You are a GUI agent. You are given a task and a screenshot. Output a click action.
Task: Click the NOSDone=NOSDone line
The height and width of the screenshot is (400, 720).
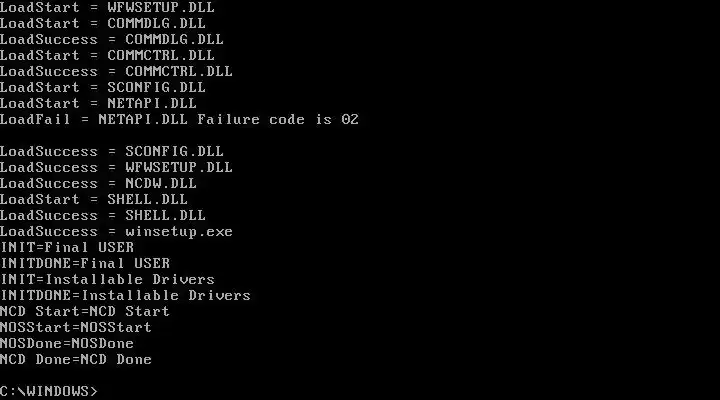(67, 344)
